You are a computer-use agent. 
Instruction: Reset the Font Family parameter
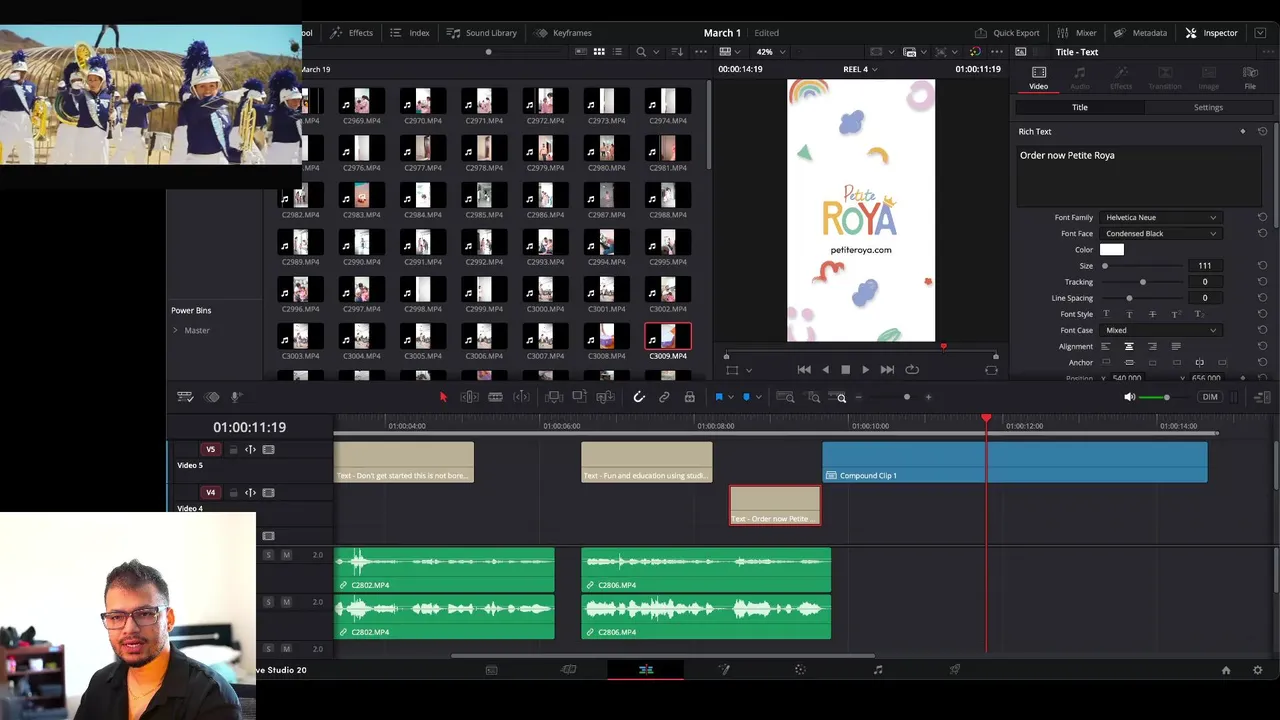pyautogui.click(x=1262, y=217)
